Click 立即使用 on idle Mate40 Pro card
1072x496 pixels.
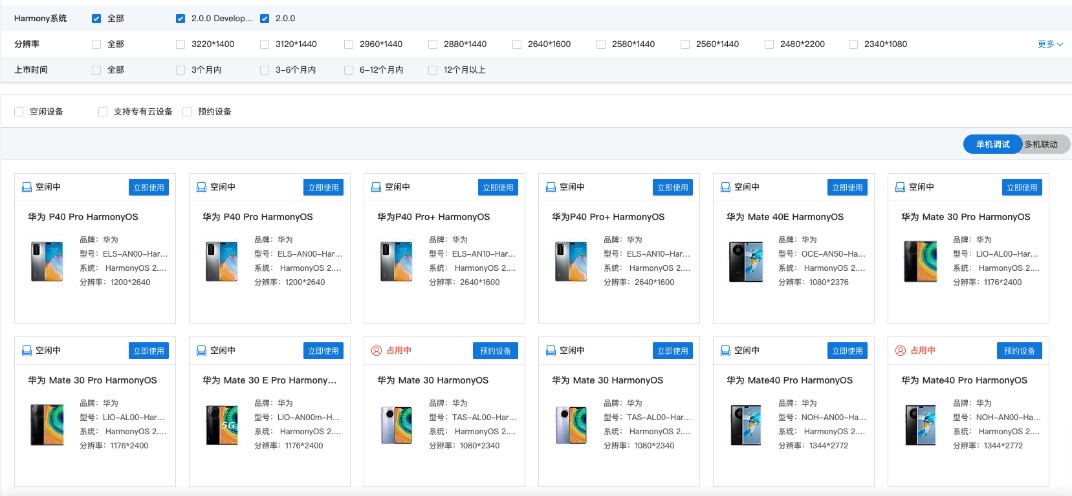click(847, 351)
